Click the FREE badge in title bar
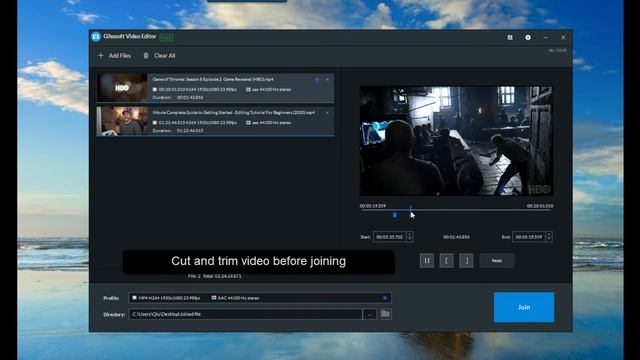The width and height of the screenshot is (640, 360). point(167,37)
